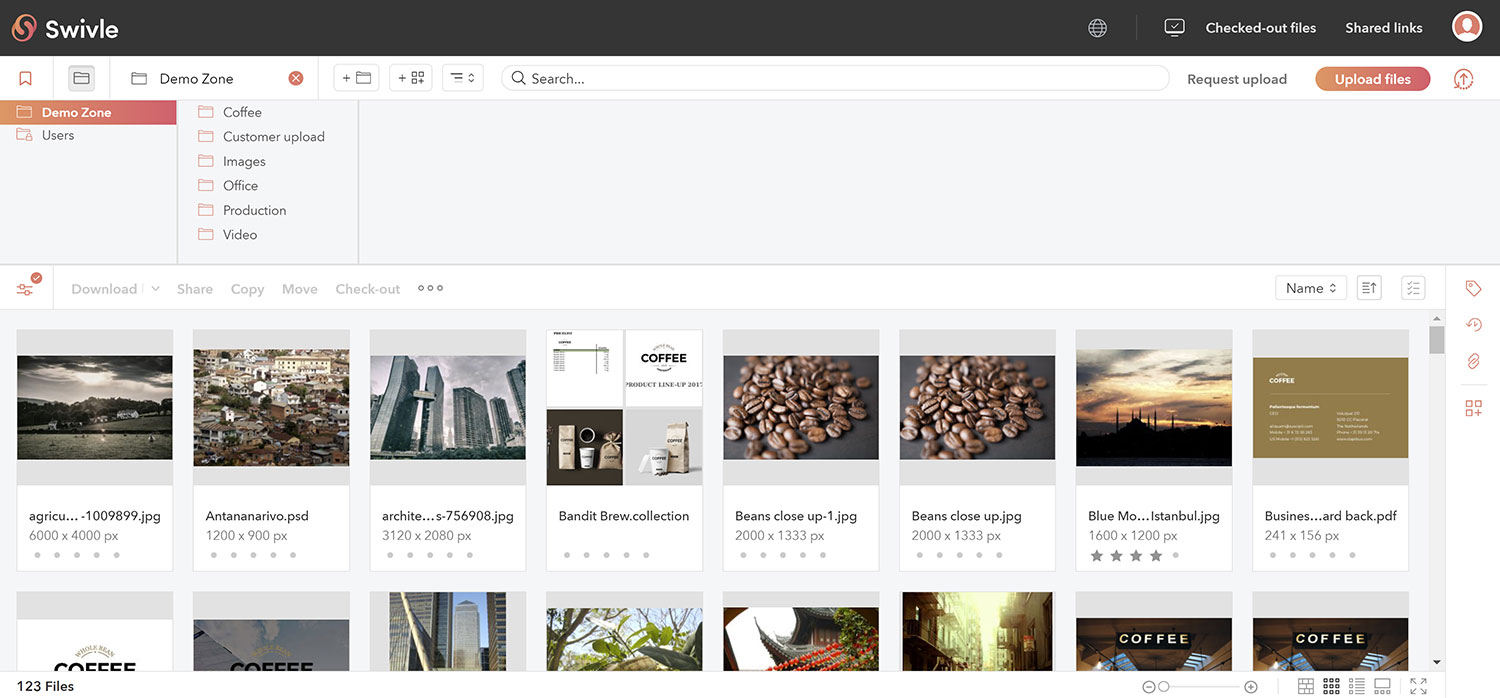Switch to list view
This screenshot has width=1500, height=698.
1357,686
